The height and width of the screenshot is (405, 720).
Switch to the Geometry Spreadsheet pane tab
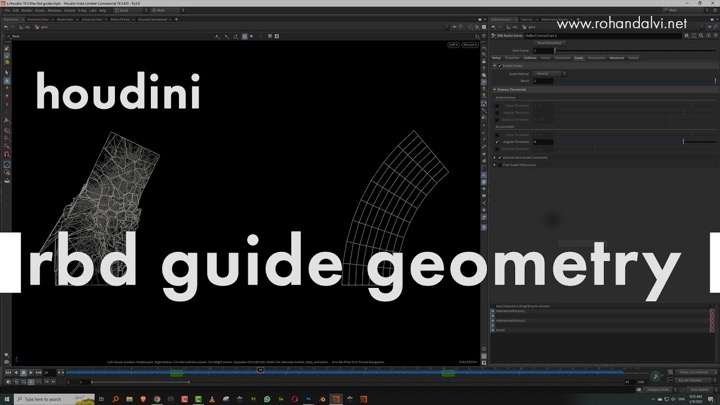[152, 19]
